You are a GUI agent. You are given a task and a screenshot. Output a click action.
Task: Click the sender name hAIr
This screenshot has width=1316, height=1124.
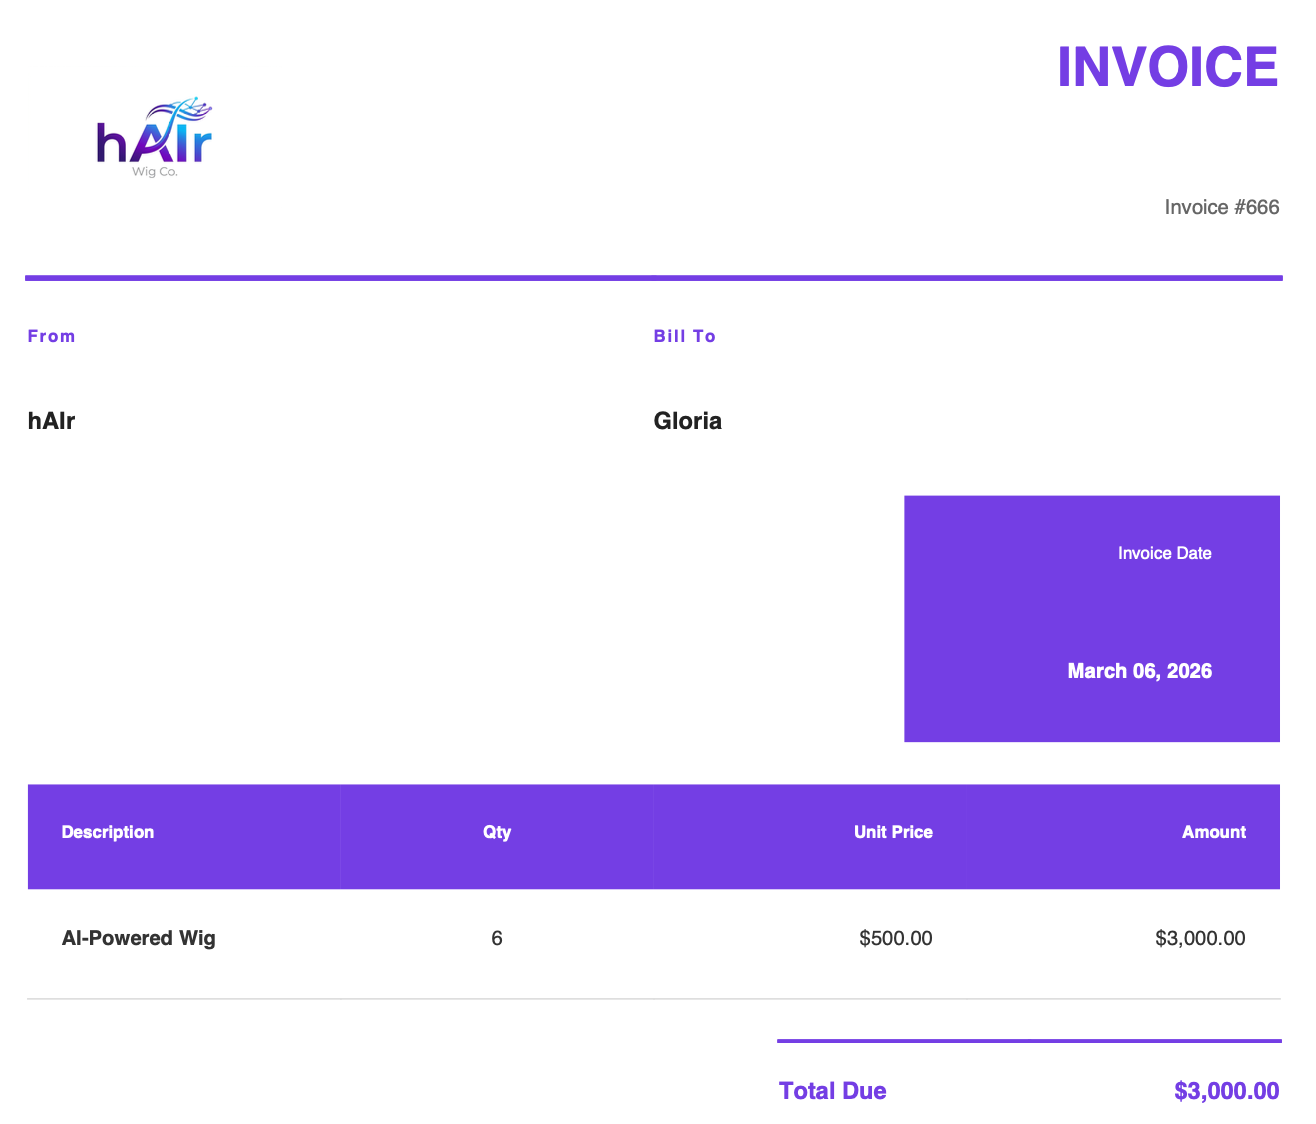click(x=52, y=421)
